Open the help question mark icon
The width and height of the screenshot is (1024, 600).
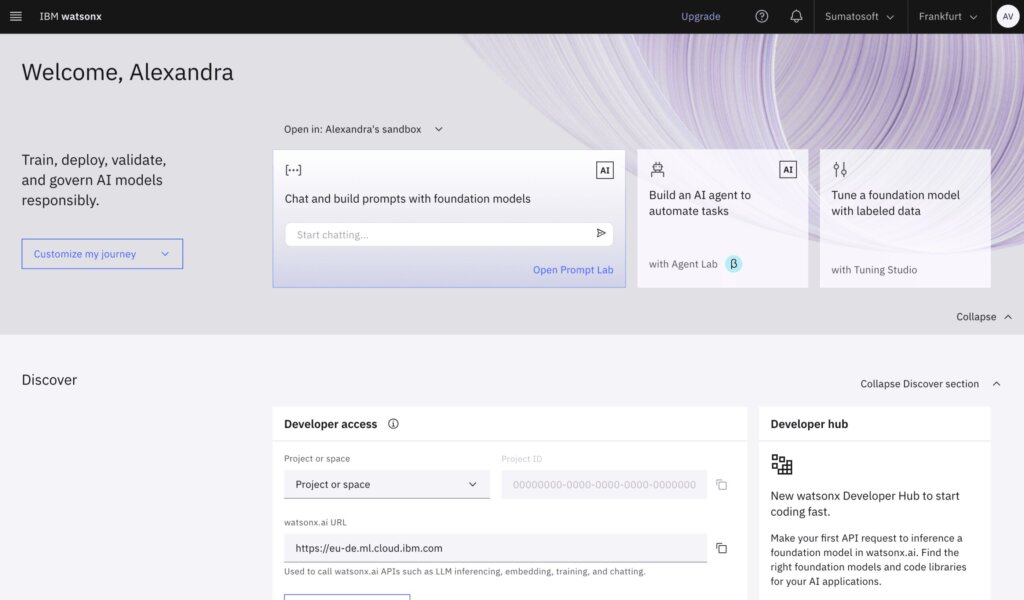(x=761, y=16)
